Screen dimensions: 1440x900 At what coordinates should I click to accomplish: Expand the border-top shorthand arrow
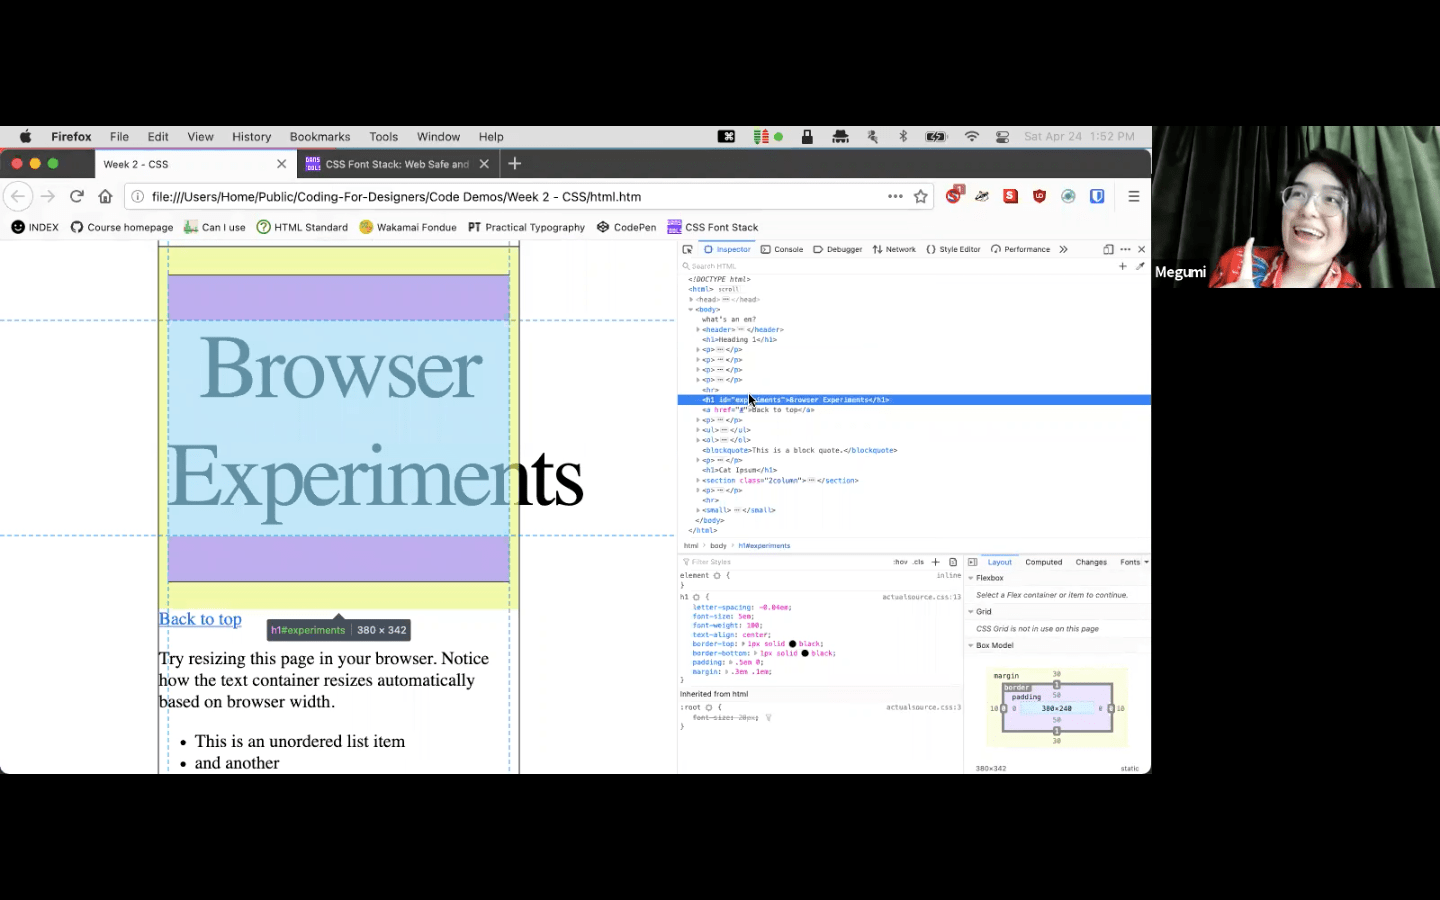743,643
